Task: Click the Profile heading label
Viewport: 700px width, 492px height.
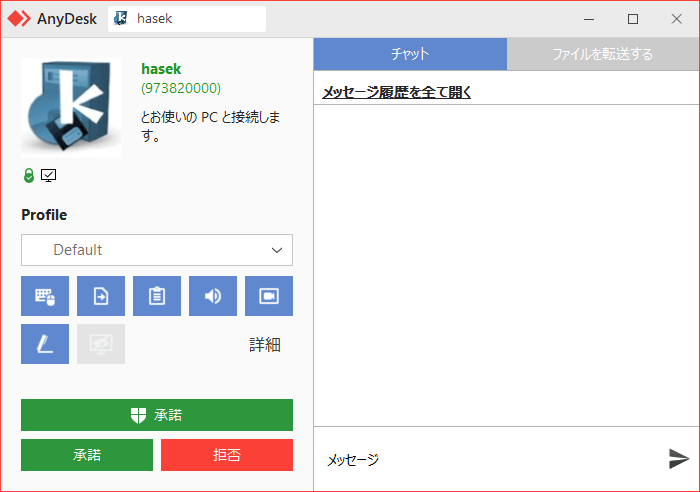Action: coord(44,215)
